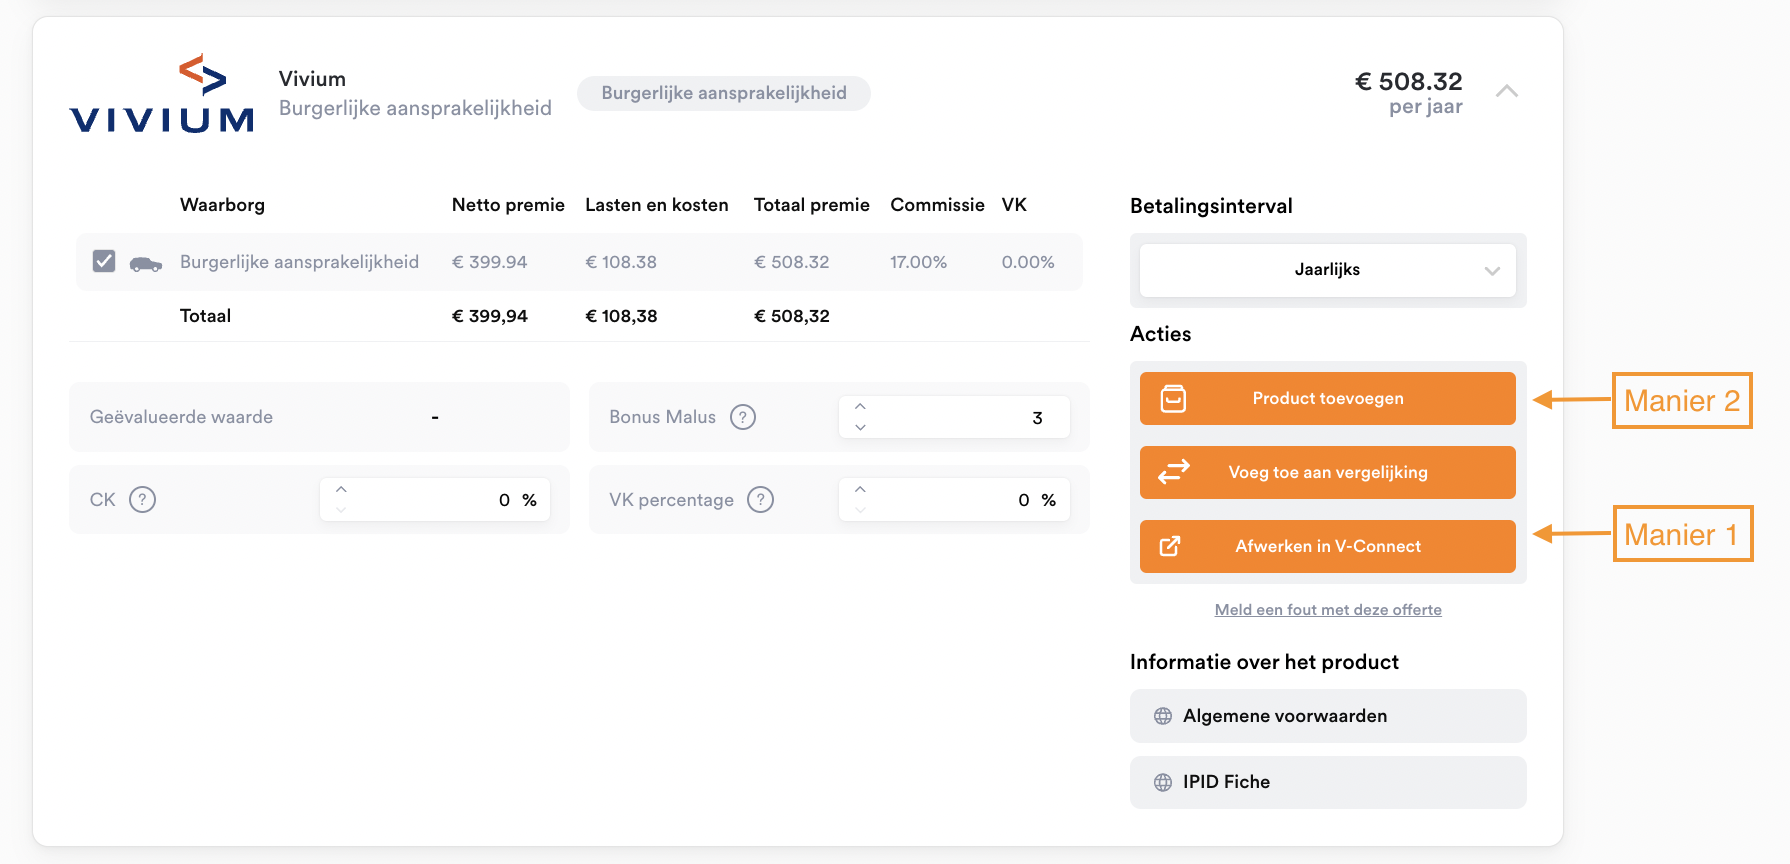Click the Product toevoegen button
Image resolution: width=1790 pixels, height=864 pixels.
click(1328, 398)
